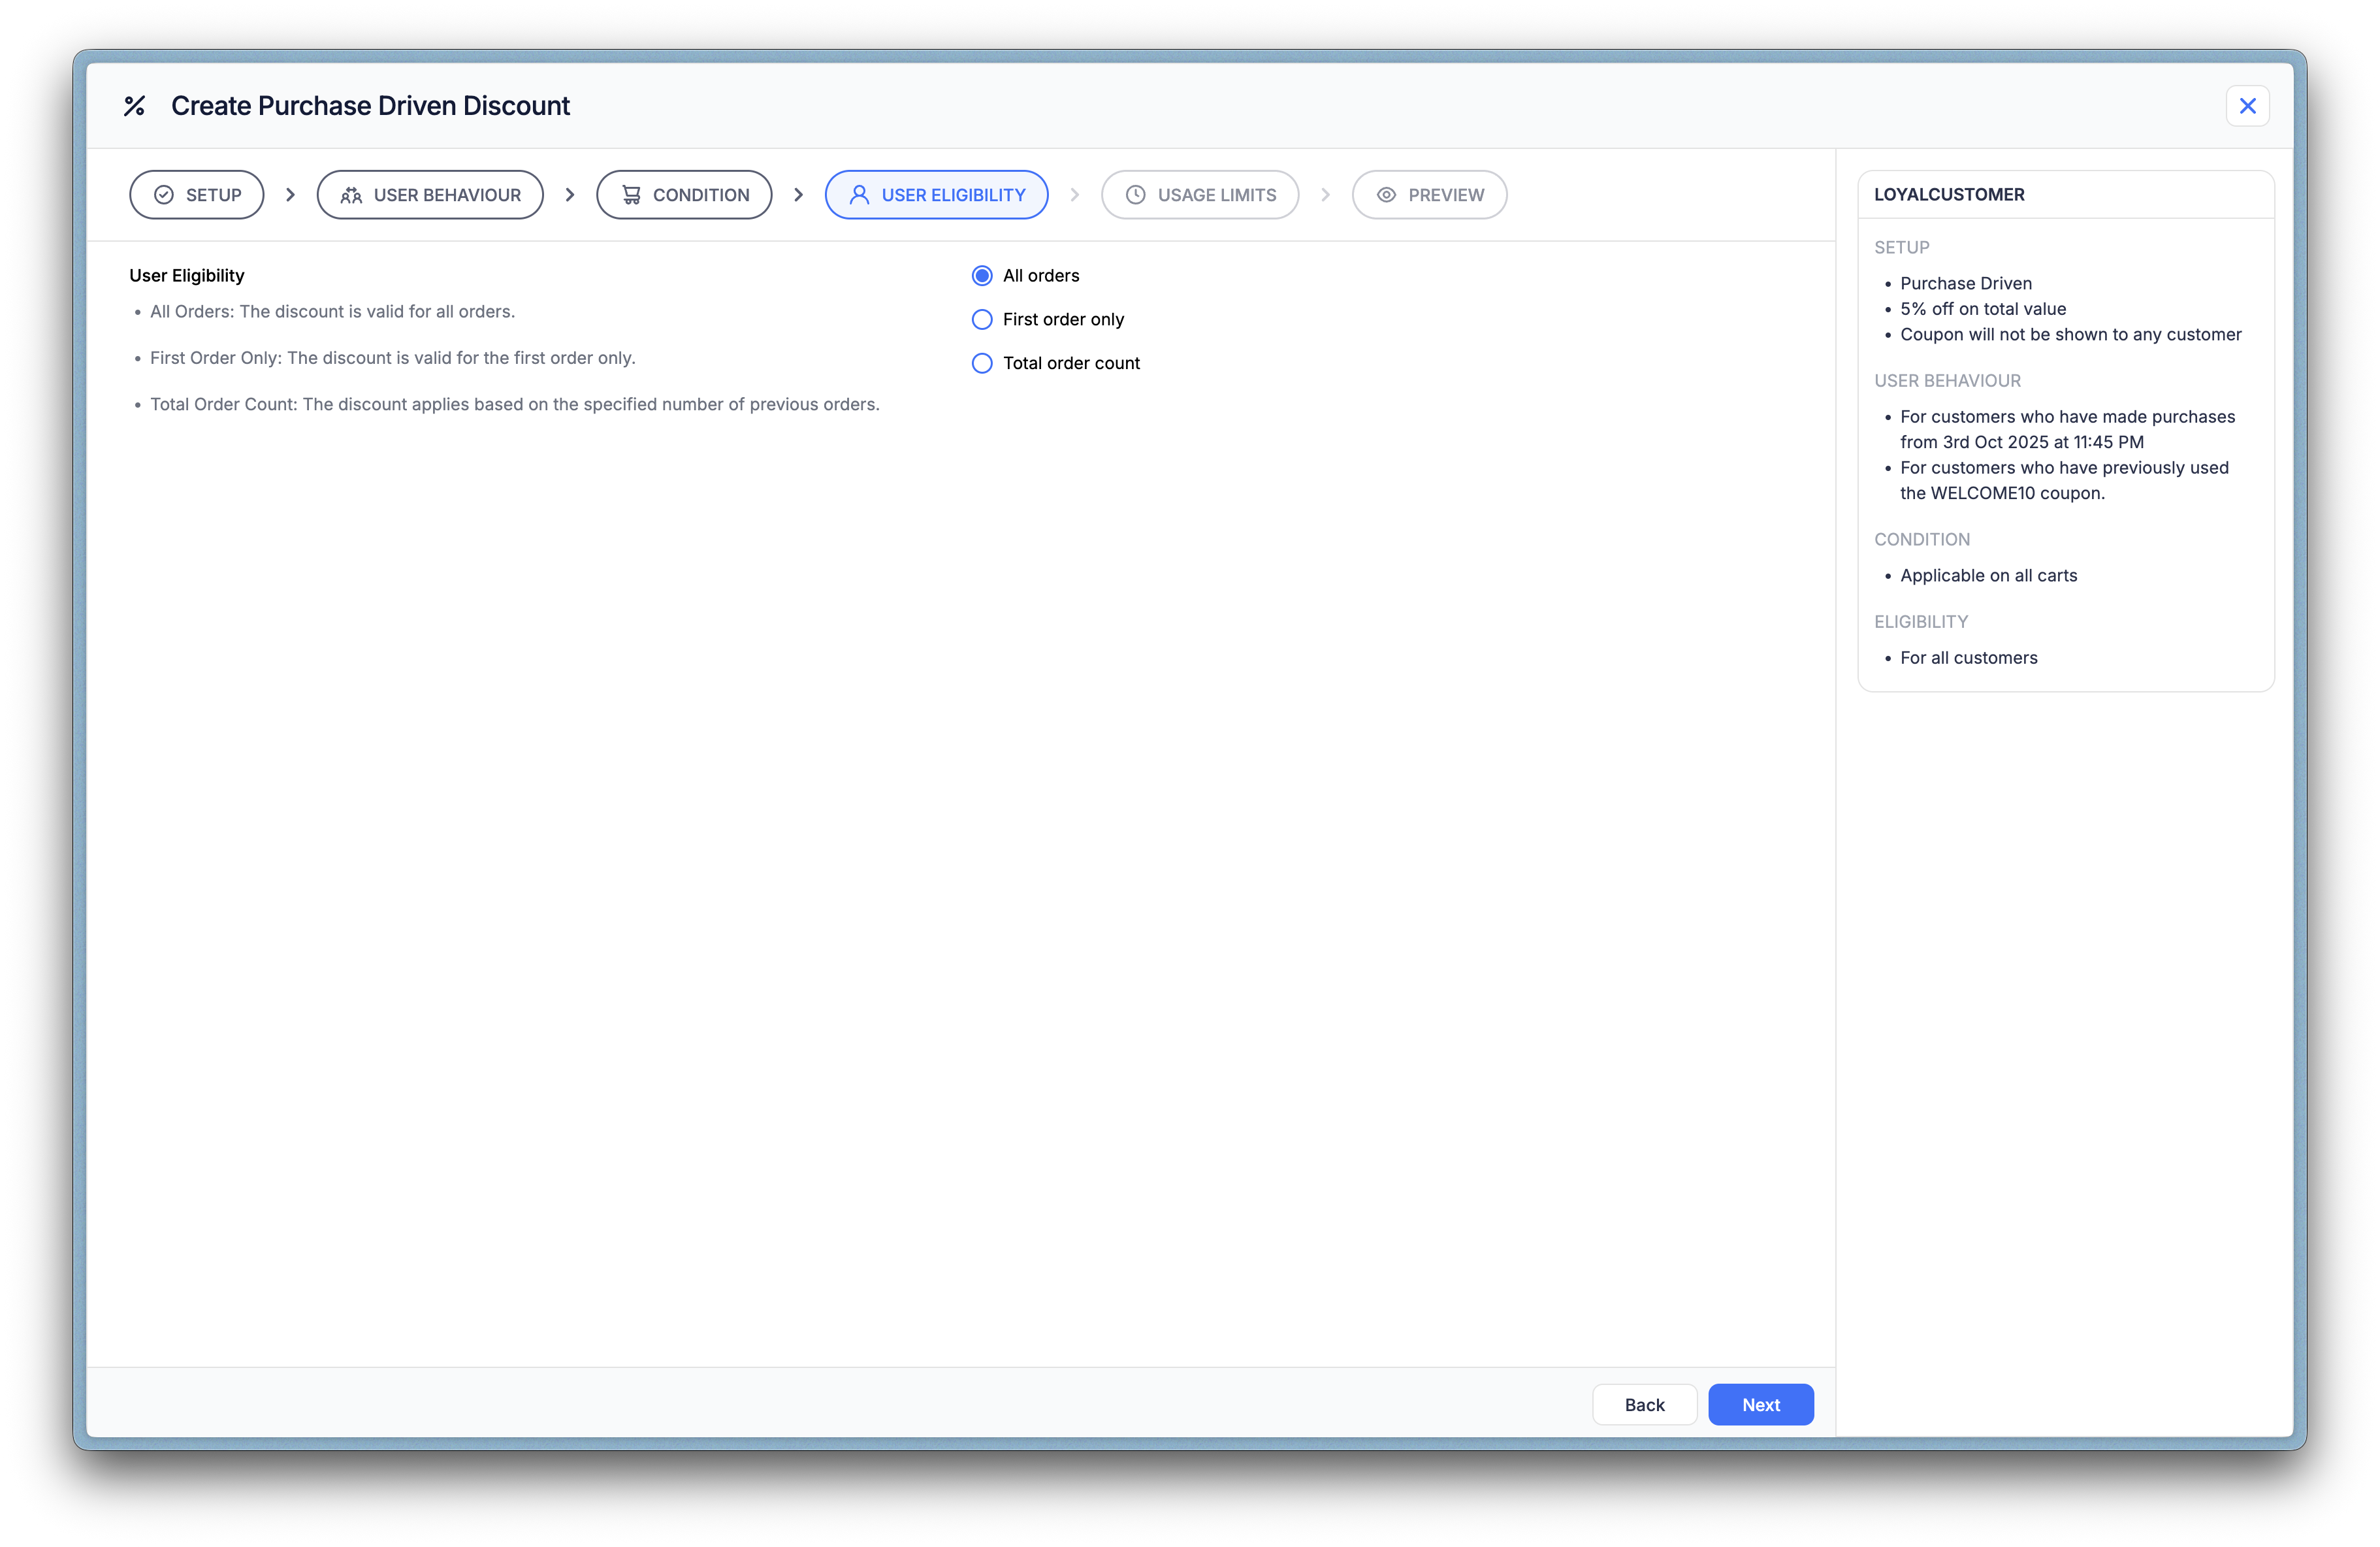Click the percent discount icon in header

[134, 106]
